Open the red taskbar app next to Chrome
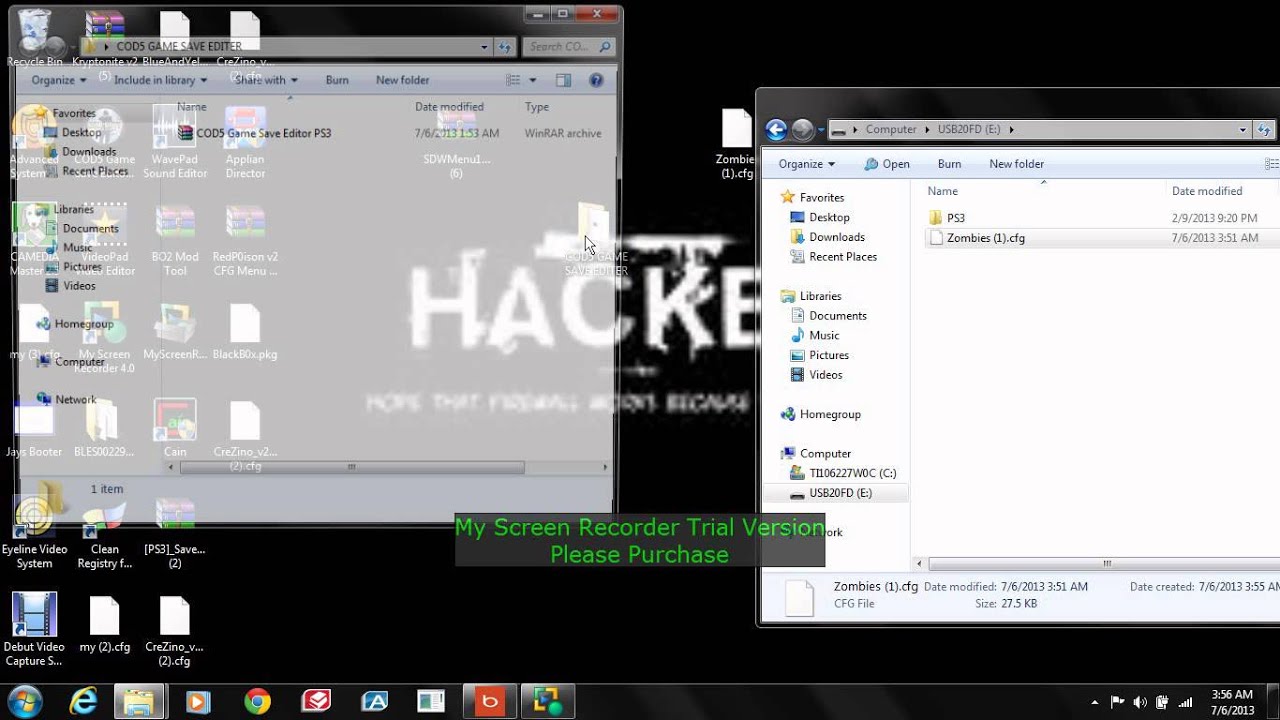This screenshot has height=720, width=1280. click(316, 702)
